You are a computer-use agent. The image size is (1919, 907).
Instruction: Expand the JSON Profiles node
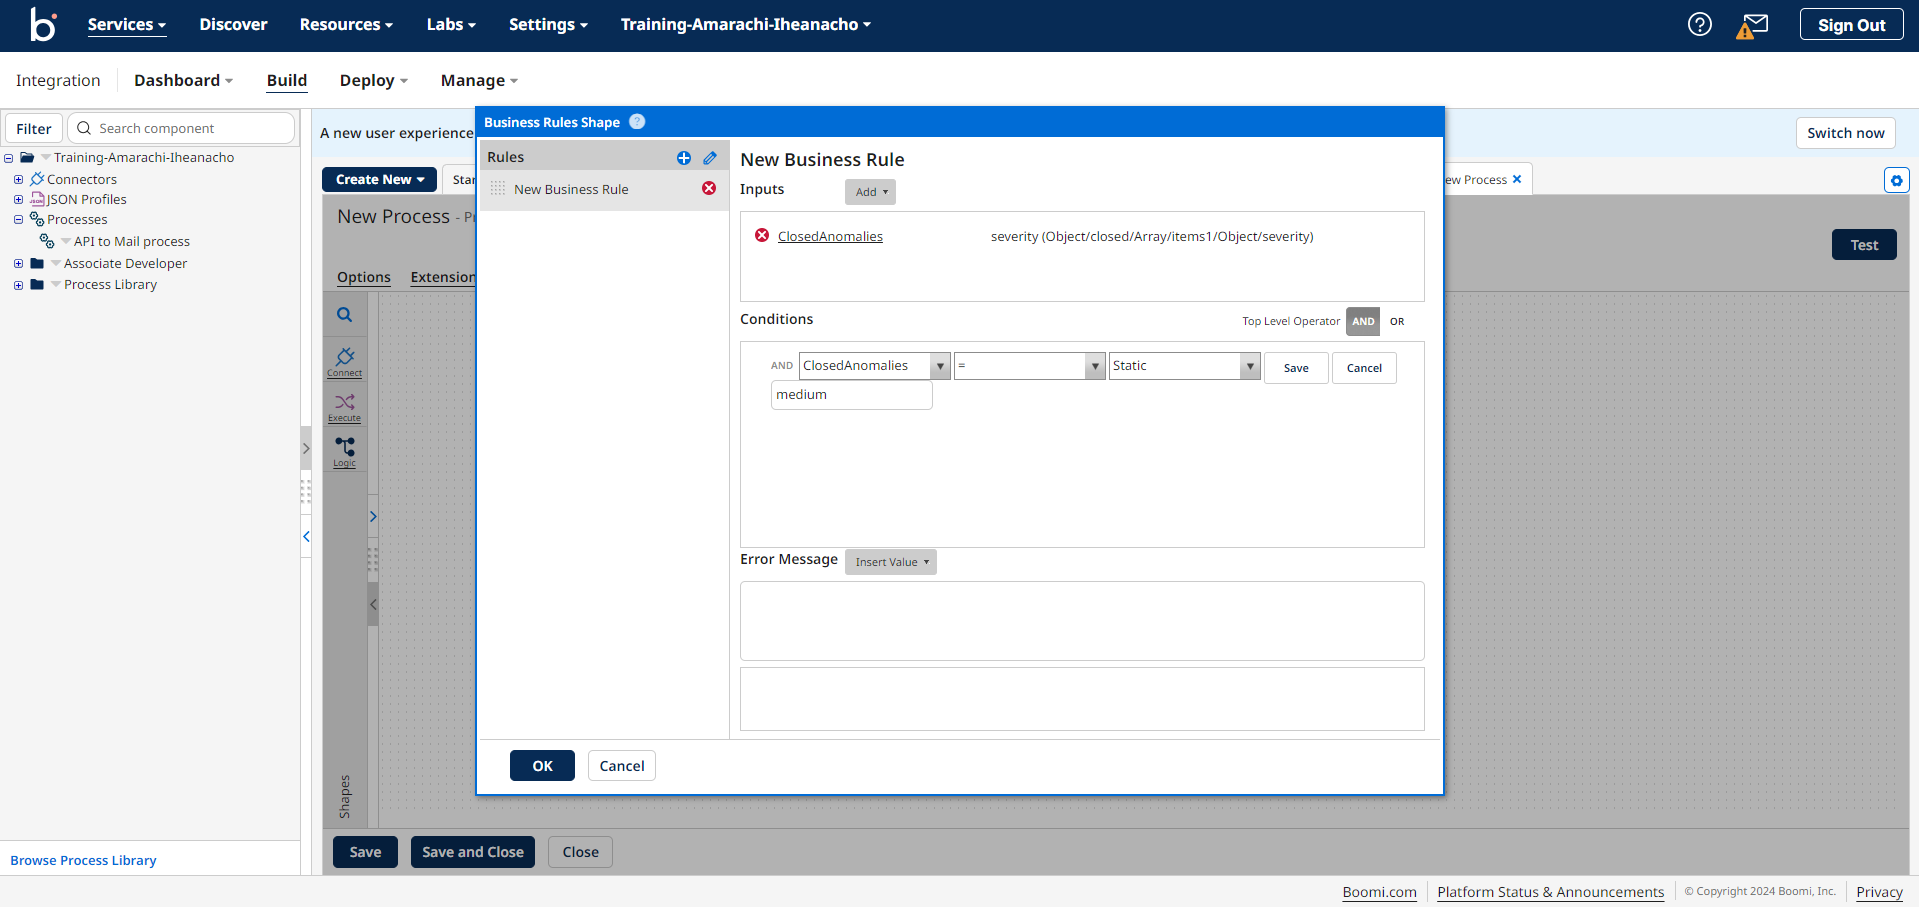[18, 200]
